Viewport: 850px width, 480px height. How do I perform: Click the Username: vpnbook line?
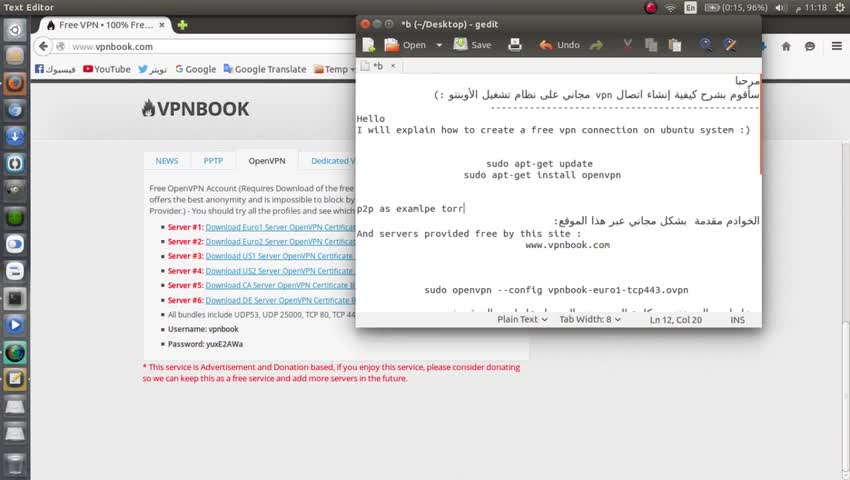pos(203,329)
